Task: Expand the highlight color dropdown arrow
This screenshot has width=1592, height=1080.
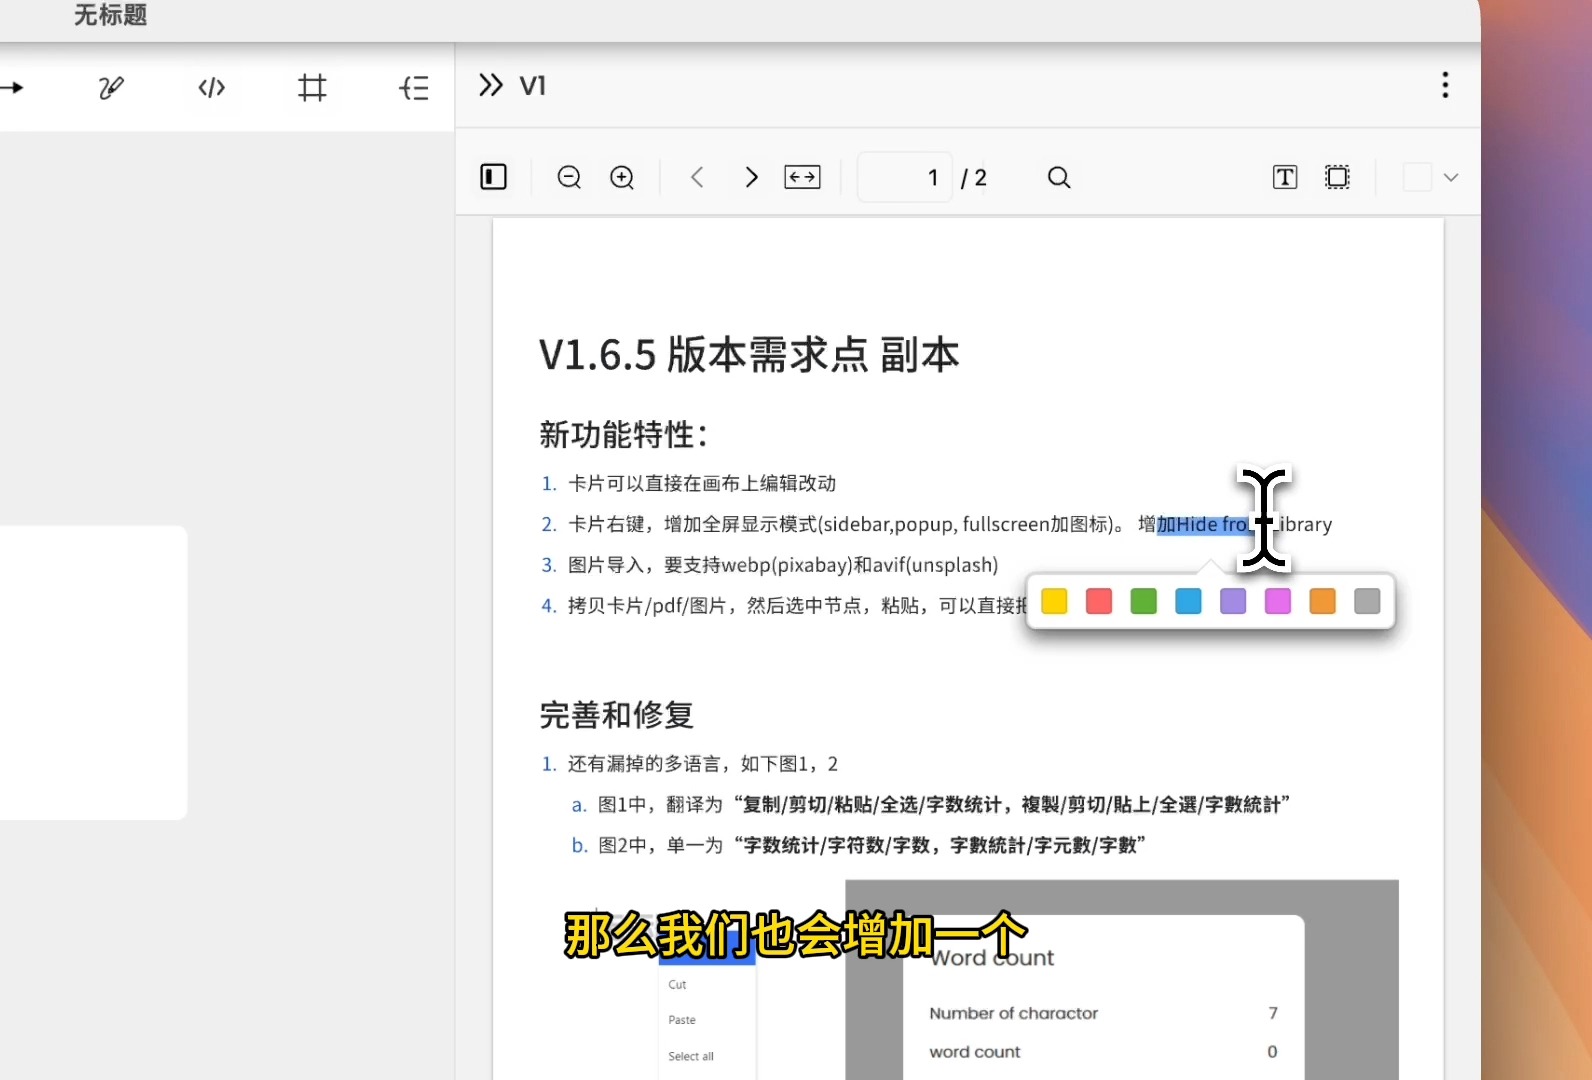Action: pos(1451,177)
